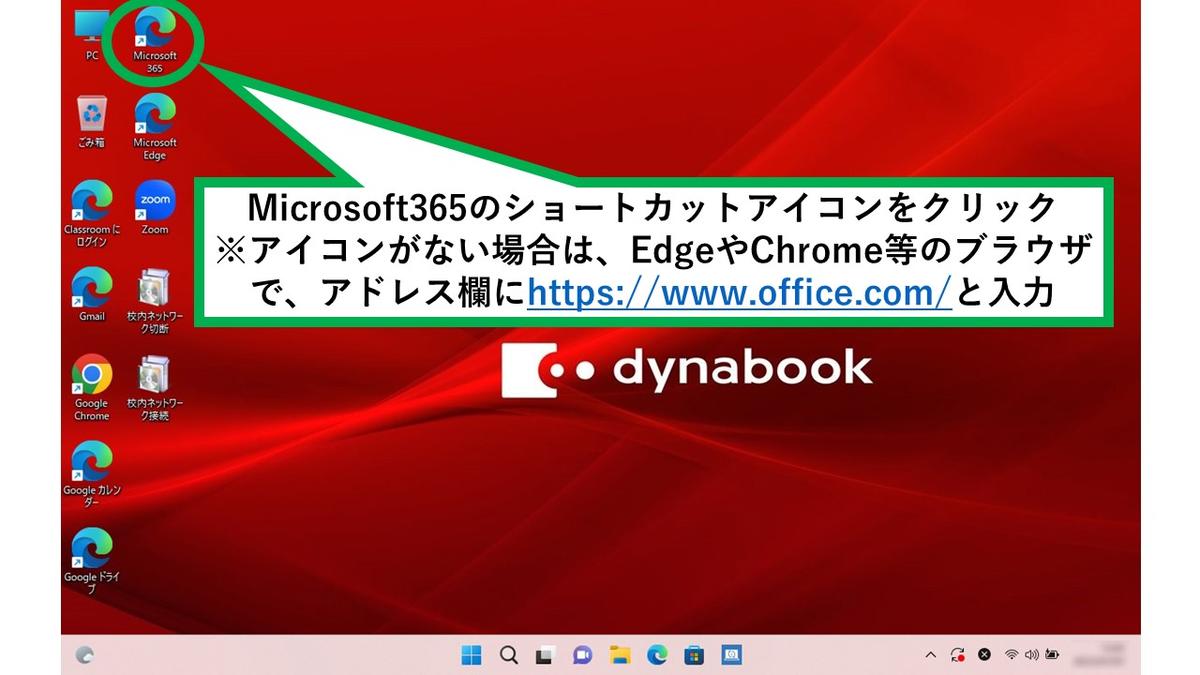This screenshot has width=1200, height=675.
Task: Click the black X tray icon
Action: [x=985, y=655]
